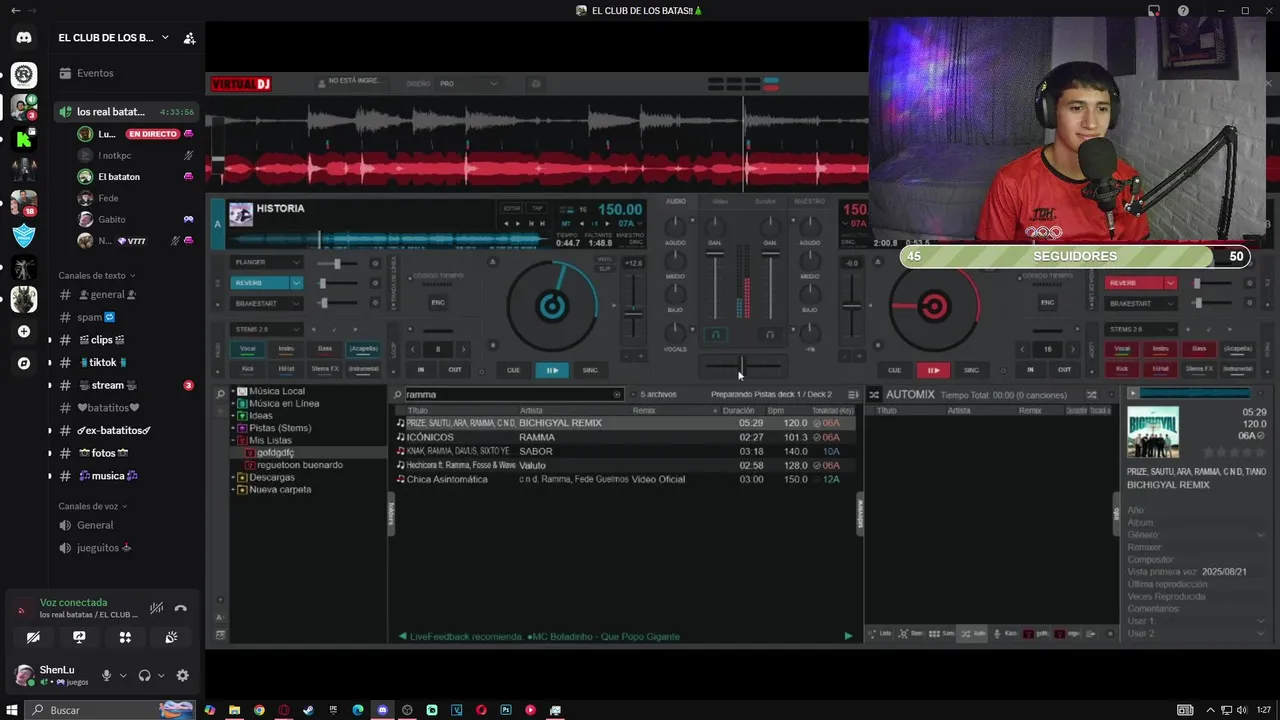Click the CUE button on deck A
Screen dimensions: 1280x720
tap(513, 370)
